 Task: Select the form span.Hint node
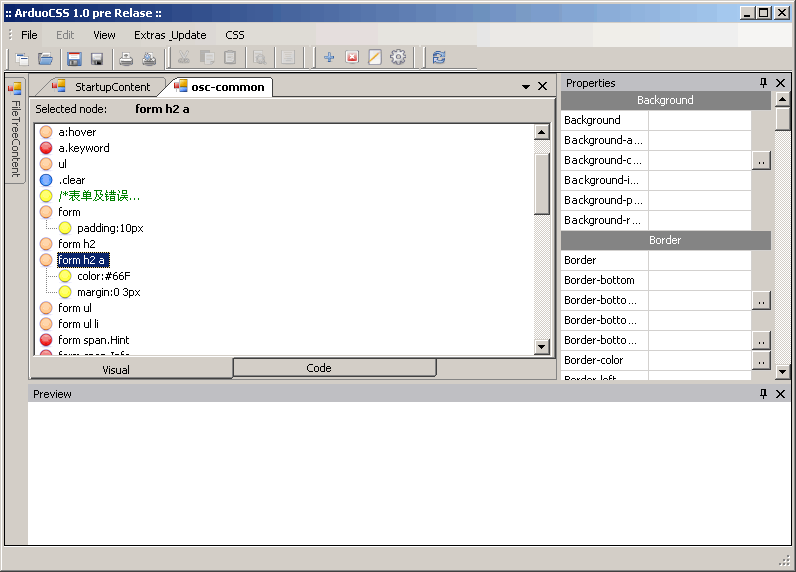click(93, 340)
